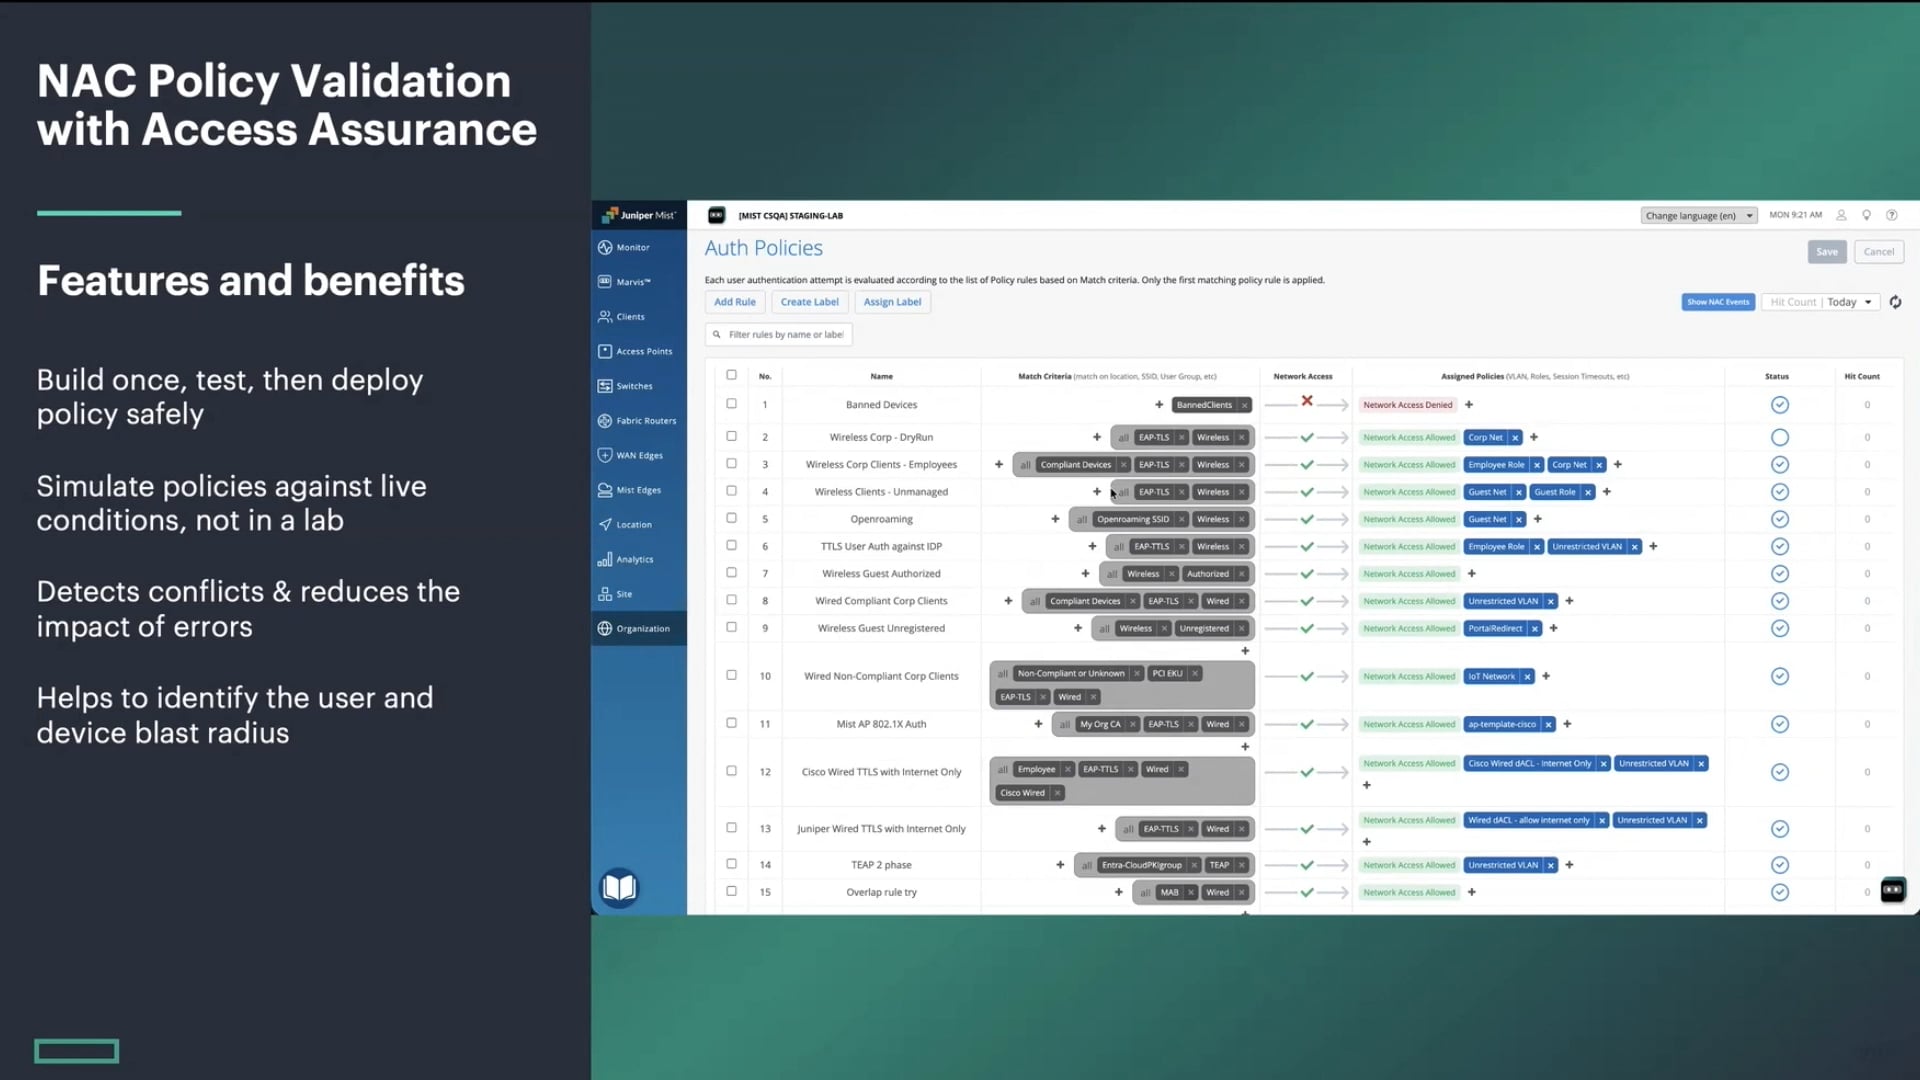Click the ap-template-cisco policy label
This screenshot has height=1080, width=1920.
pyautogui.click(x=1502, y=724)
